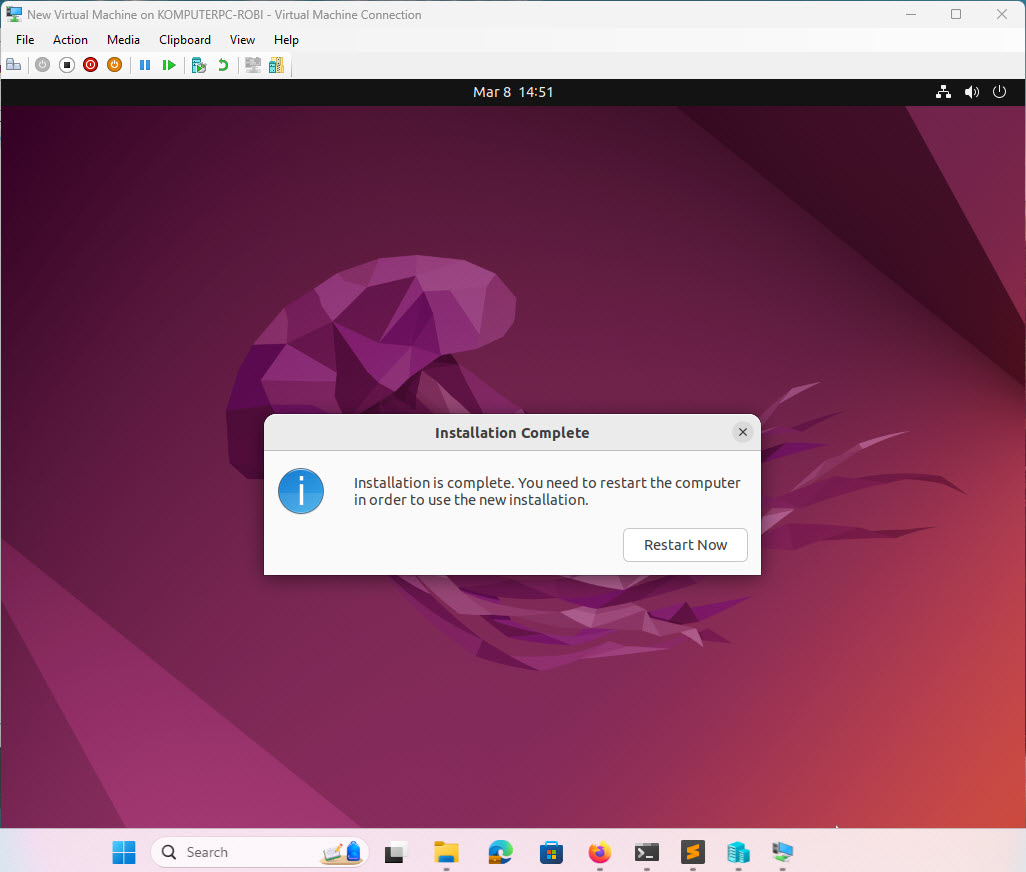The height and width of the screenshot is (872, 1026).
Task: Pause the running virtual machine
Action: coord(145,64)
